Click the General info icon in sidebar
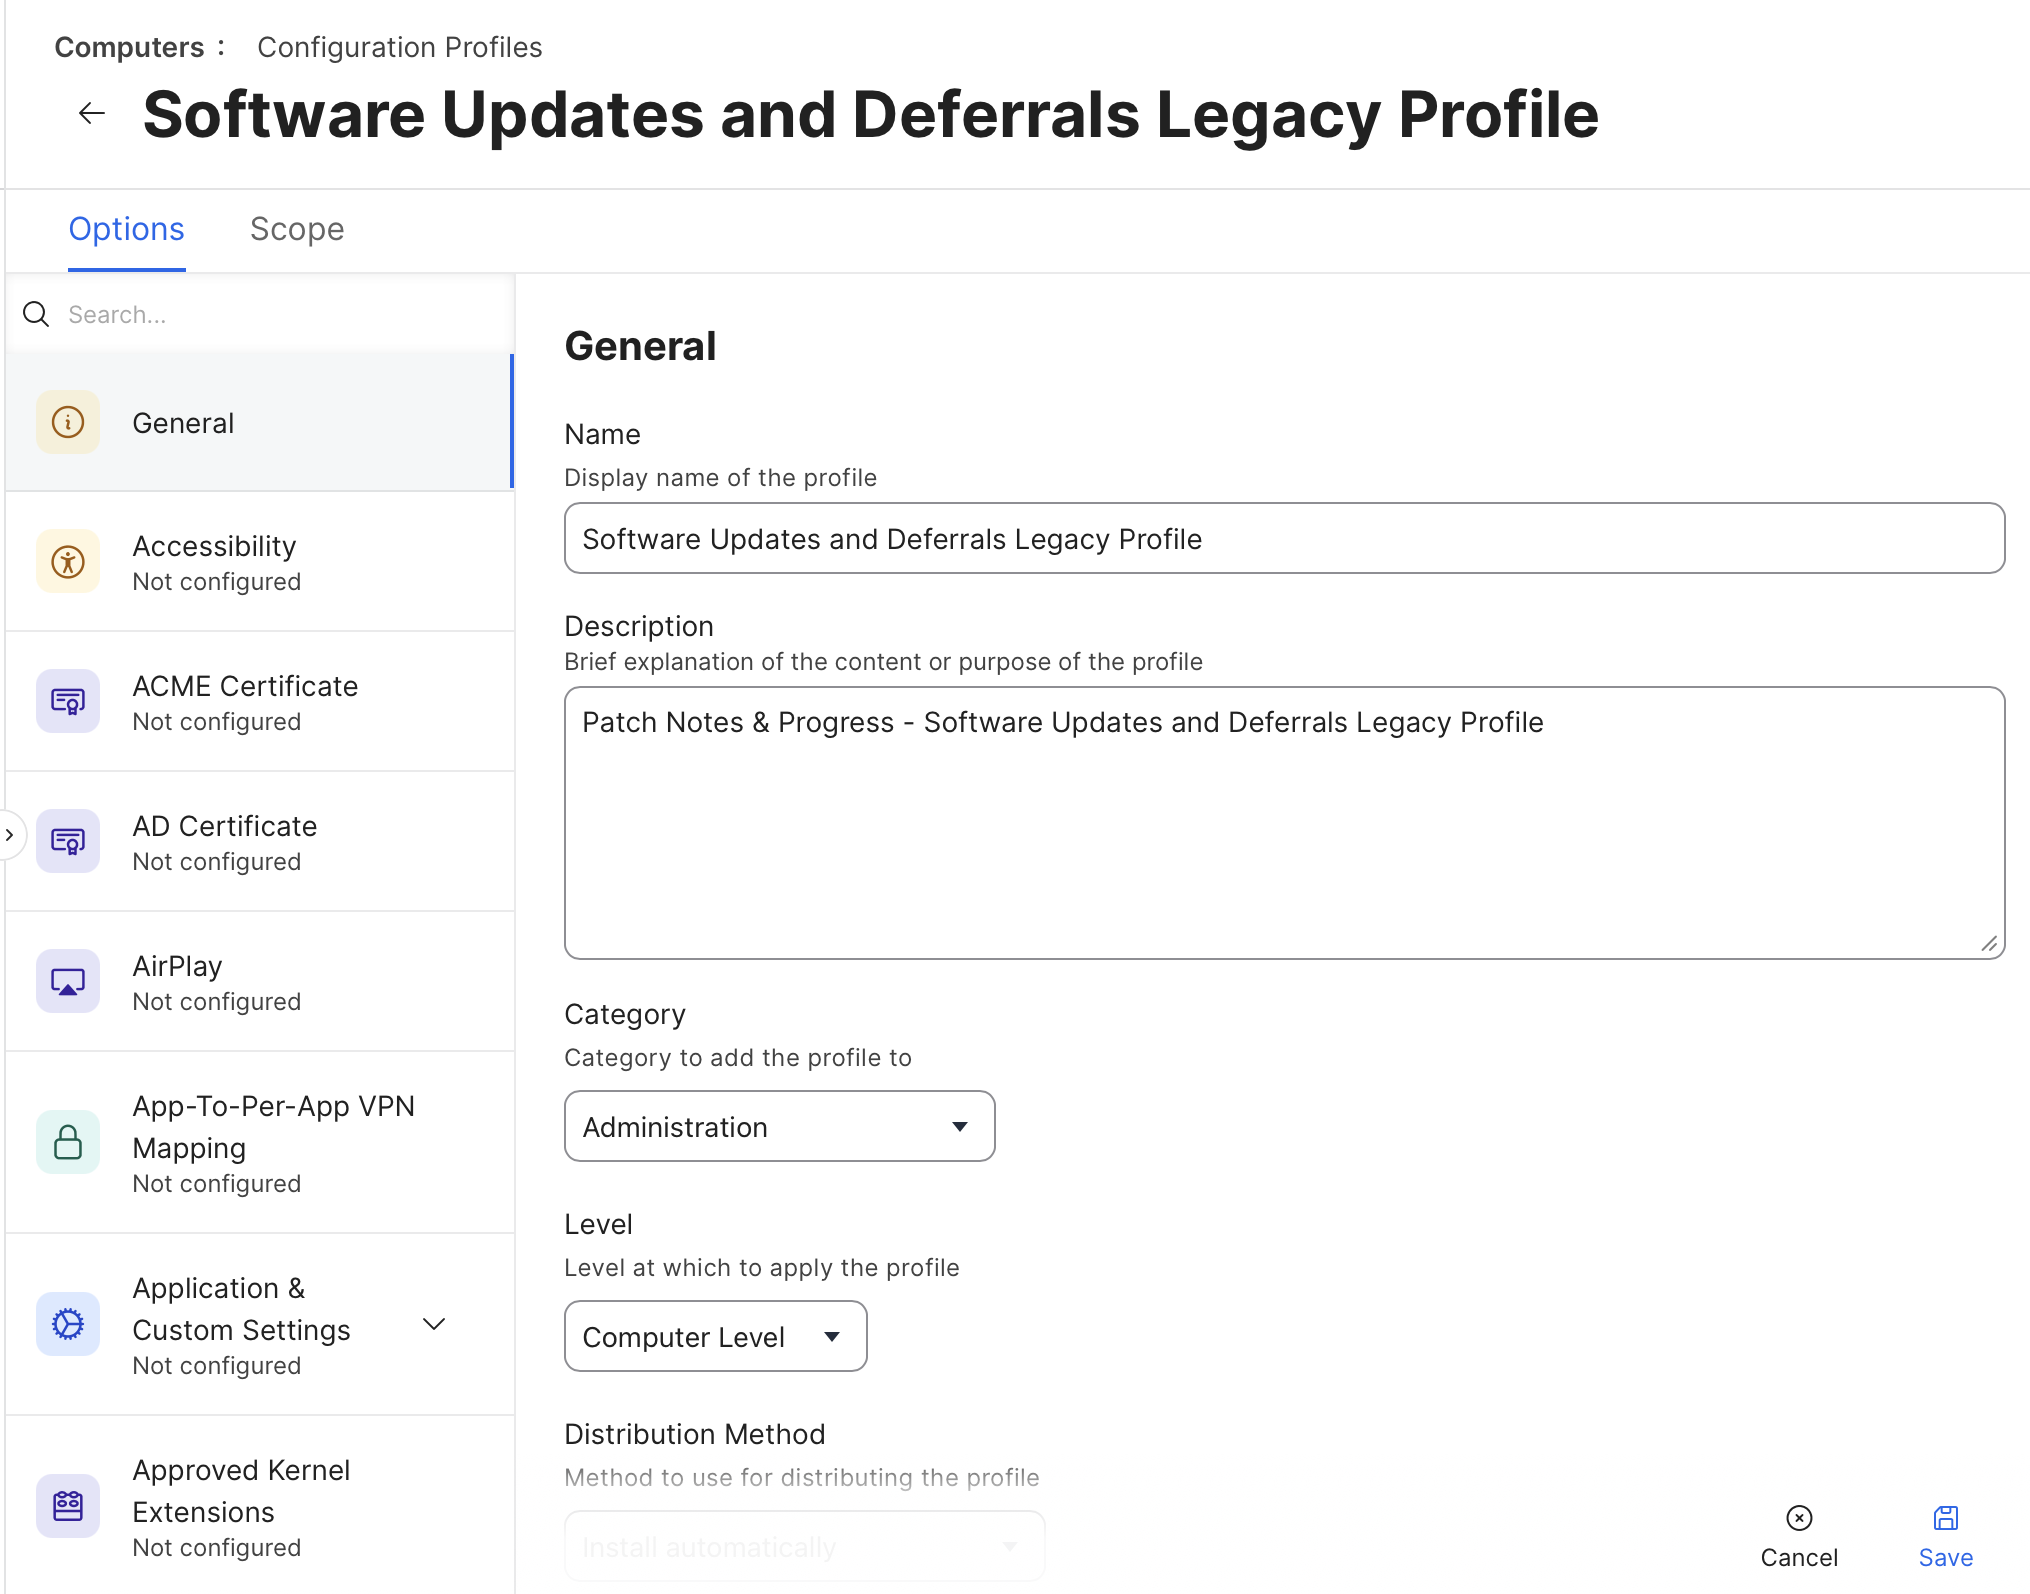 [68, 423]
